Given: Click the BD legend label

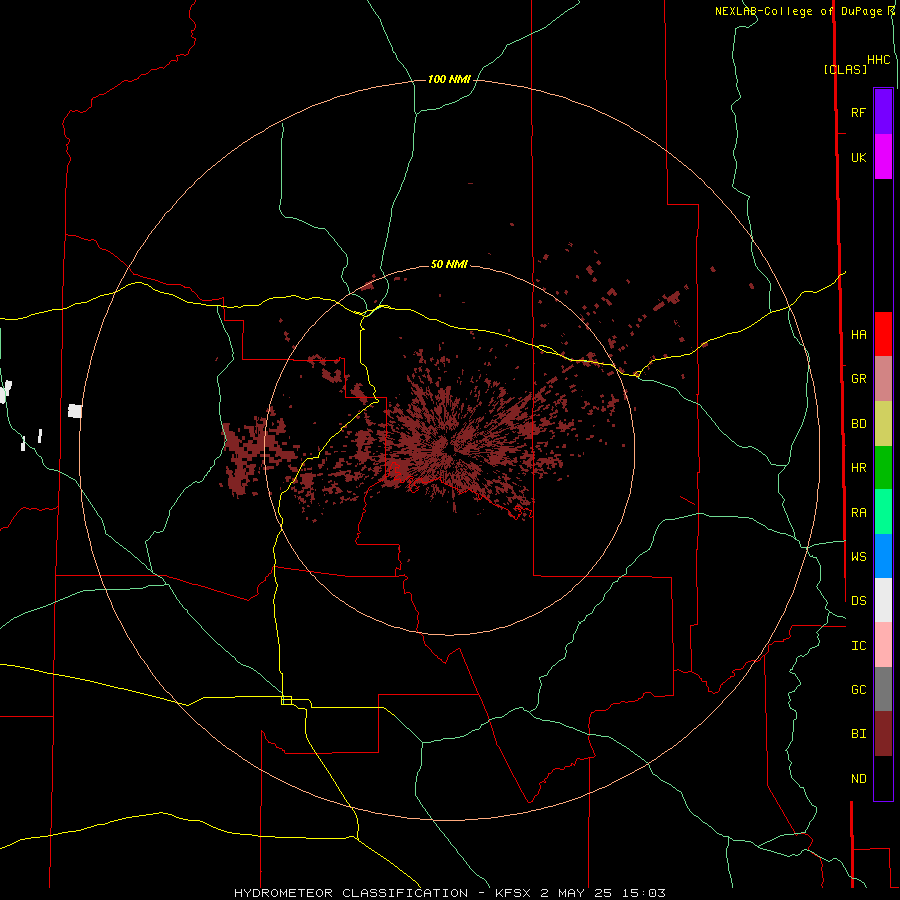Looking at the screenshot, I should (x=858, y=424).
